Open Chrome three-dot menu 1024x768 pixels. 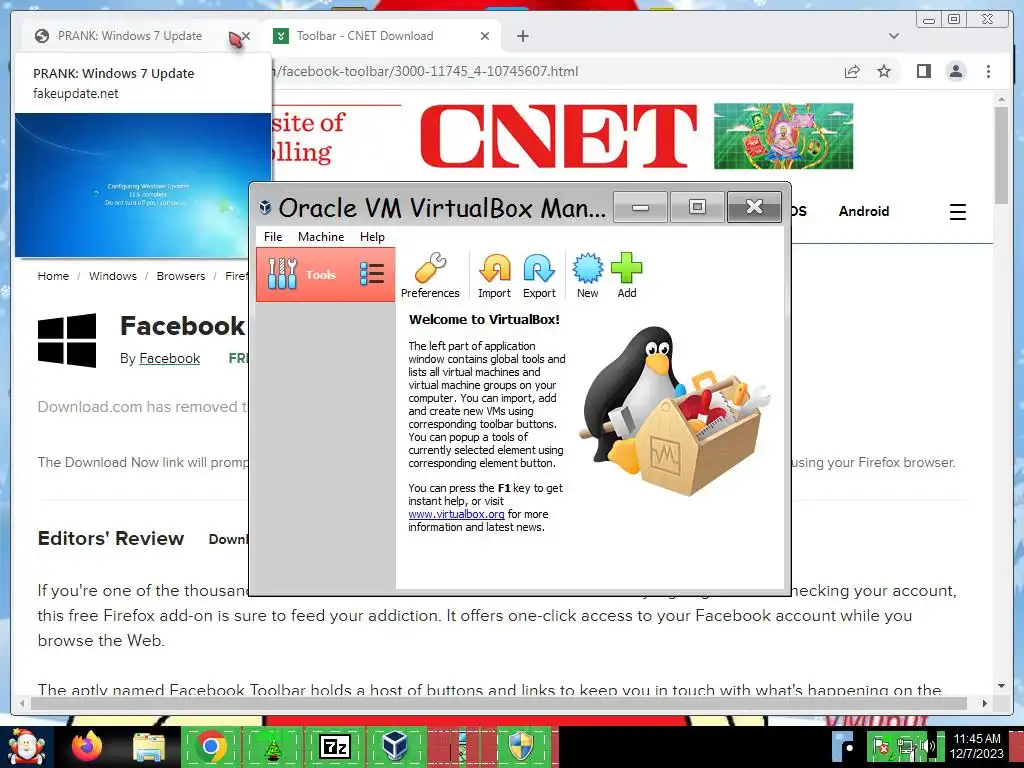988,71
